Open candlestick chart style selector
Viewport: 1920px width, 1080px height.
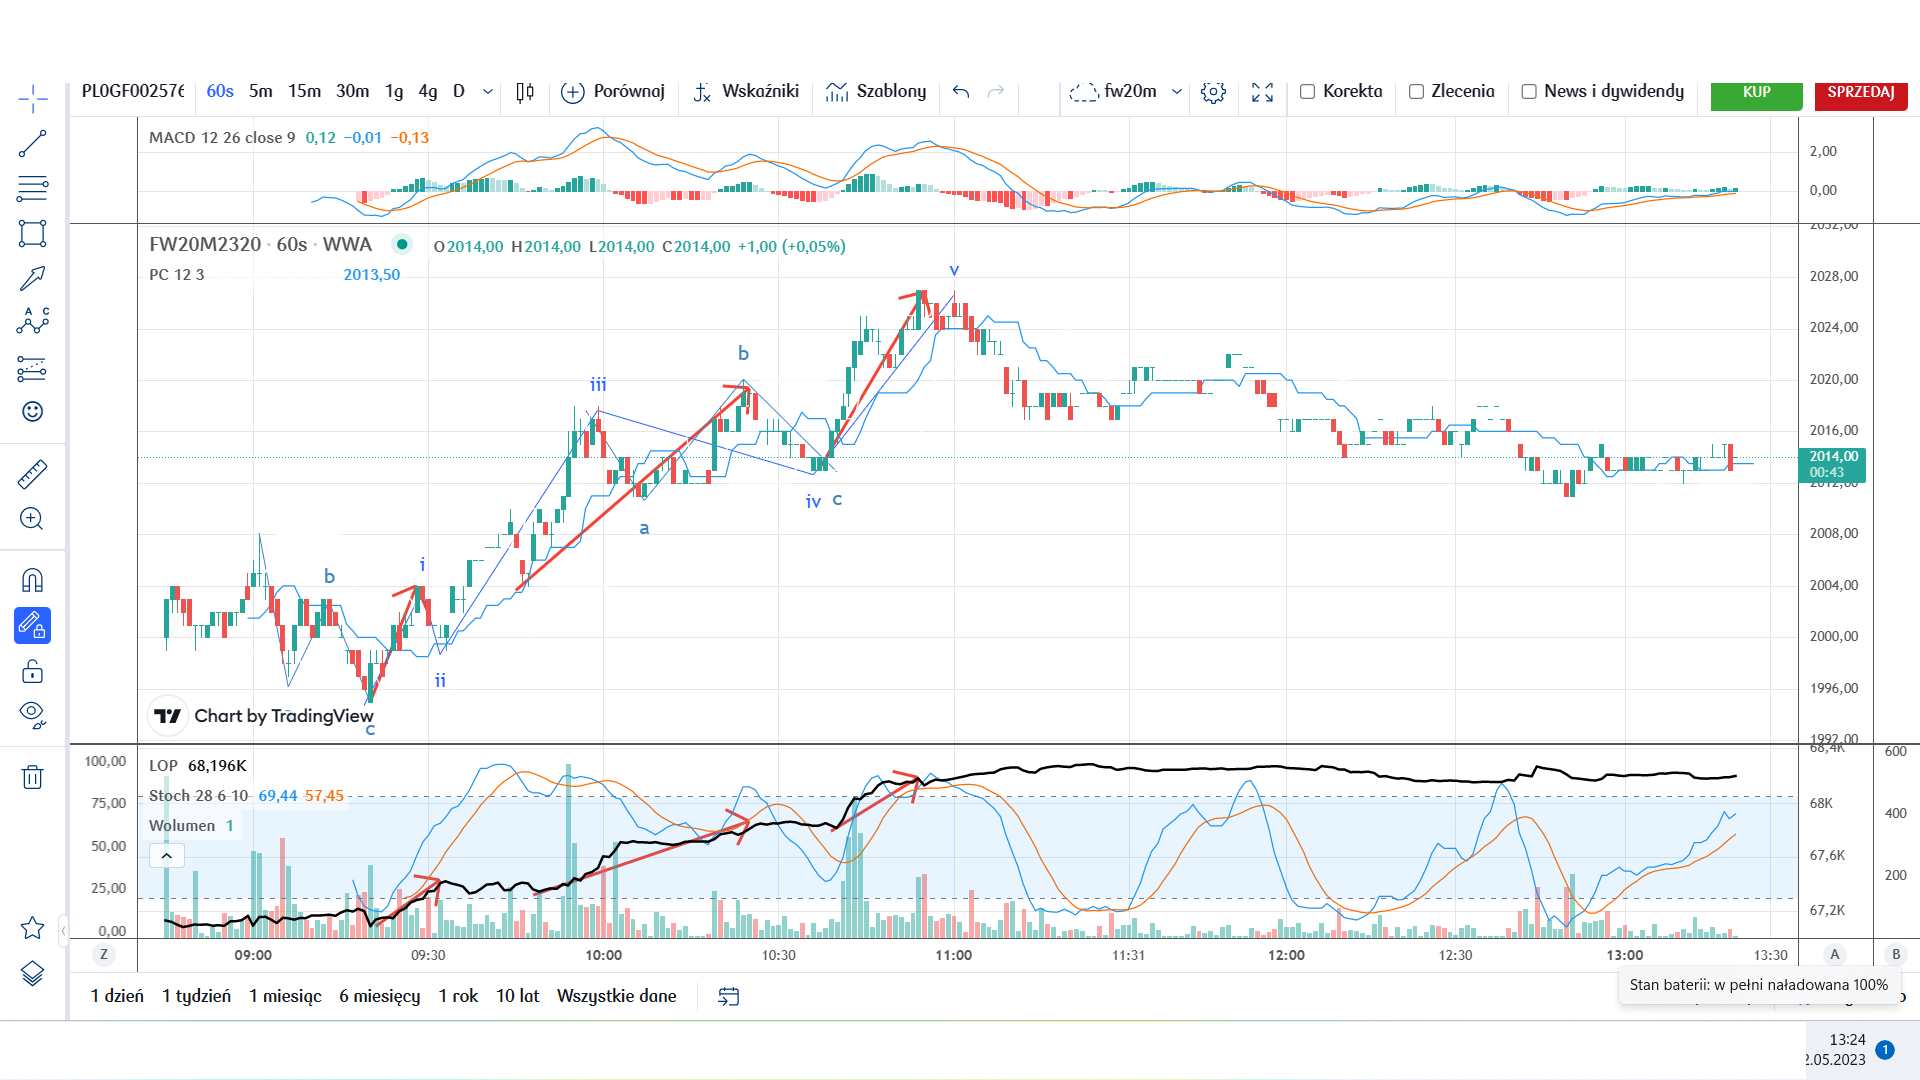click(525, 92)
